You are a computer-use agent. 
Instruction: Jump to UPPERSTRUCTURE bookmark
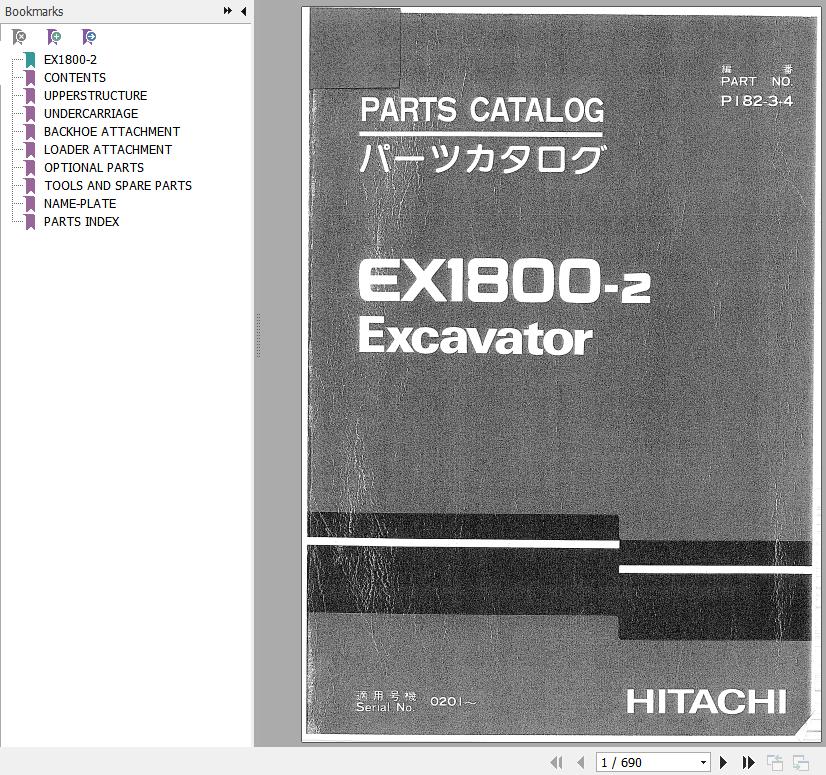[x=95, y=95]
